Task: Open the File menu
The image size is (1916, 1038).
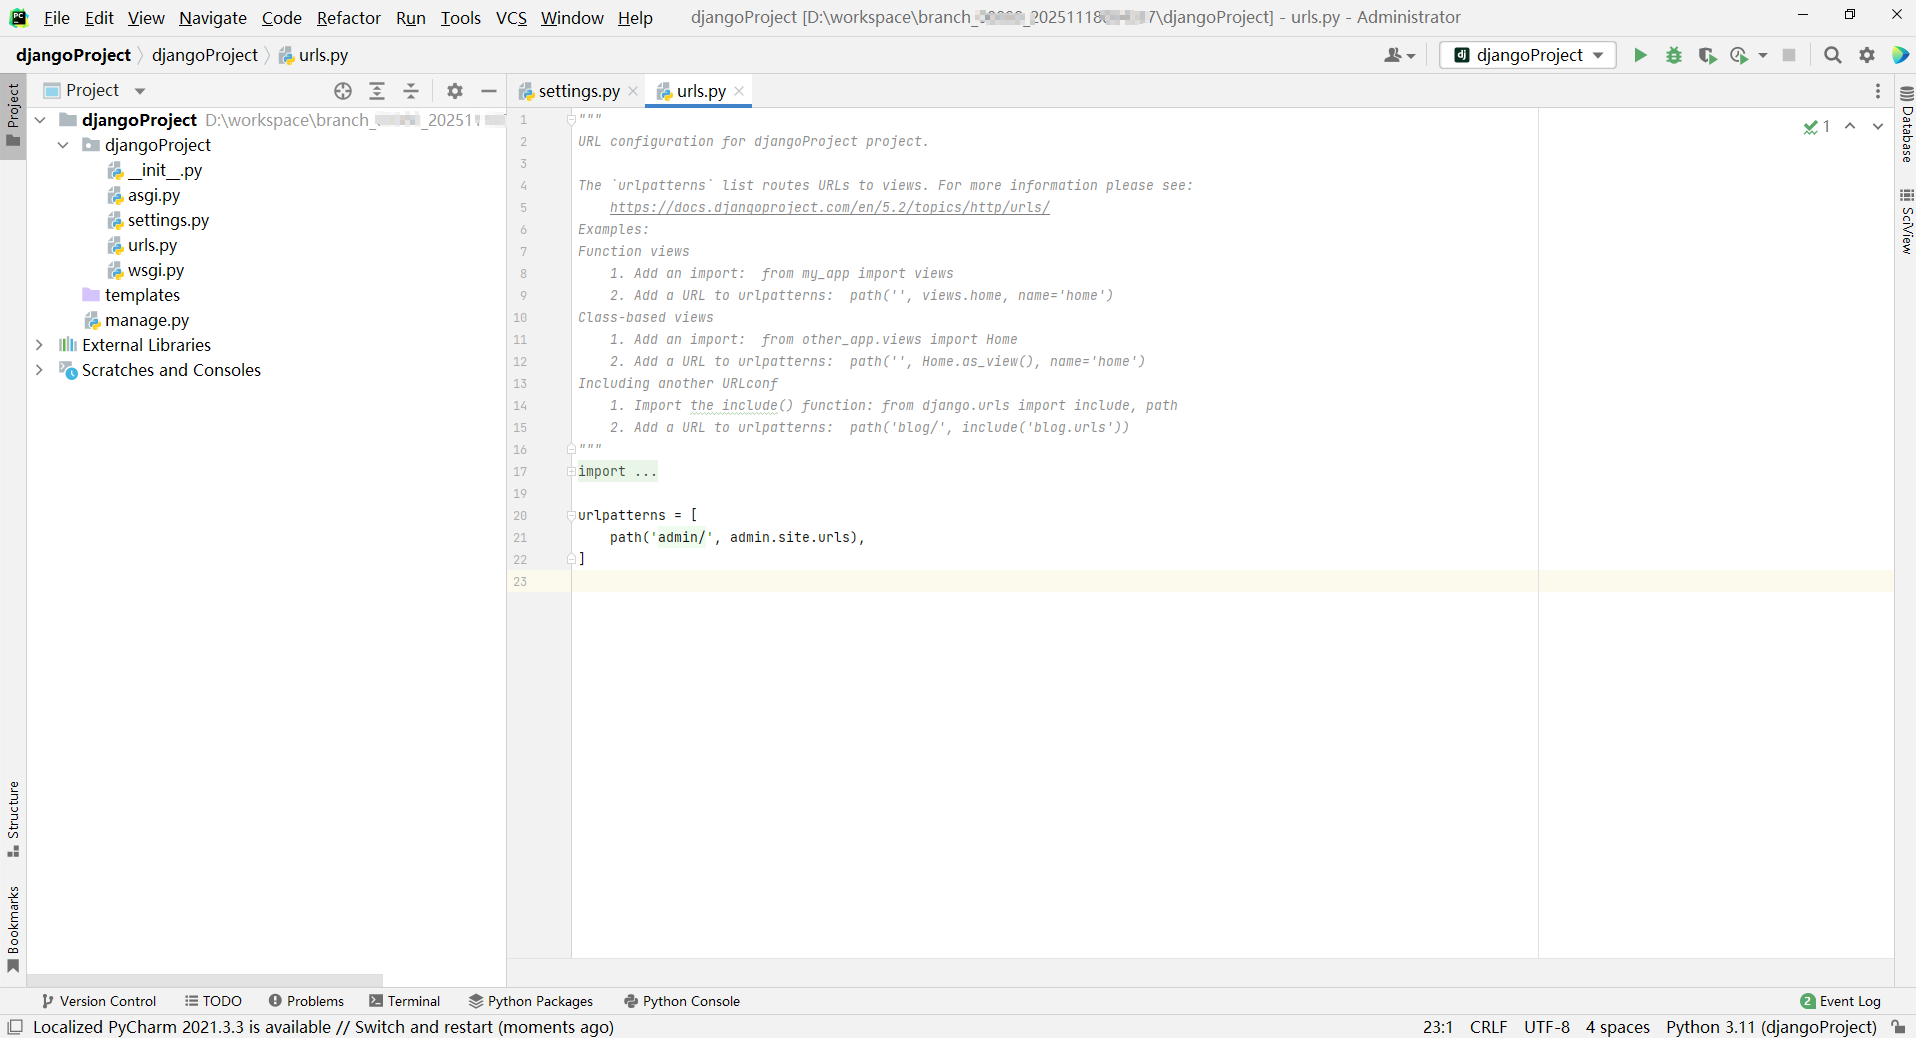Action: click(x=56, y=18)
